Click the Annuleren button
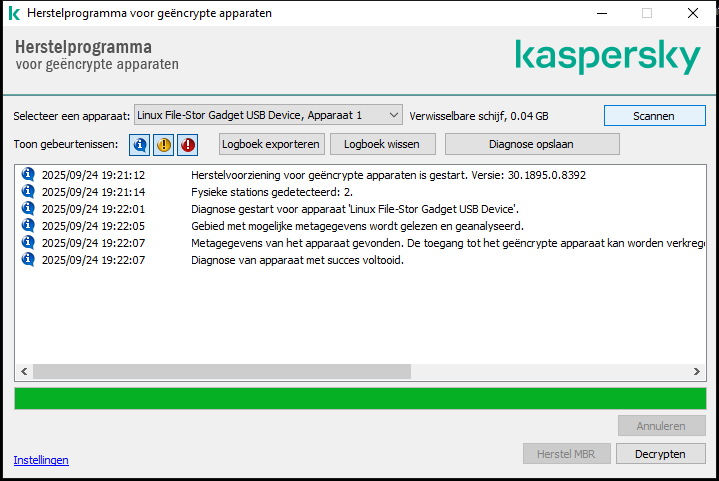 coord(661,426)
